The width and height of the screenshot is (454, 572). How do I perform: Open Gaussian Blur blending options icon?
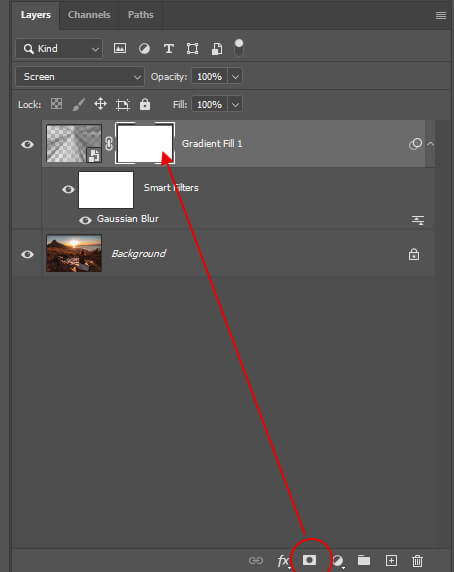pos(418,220)
